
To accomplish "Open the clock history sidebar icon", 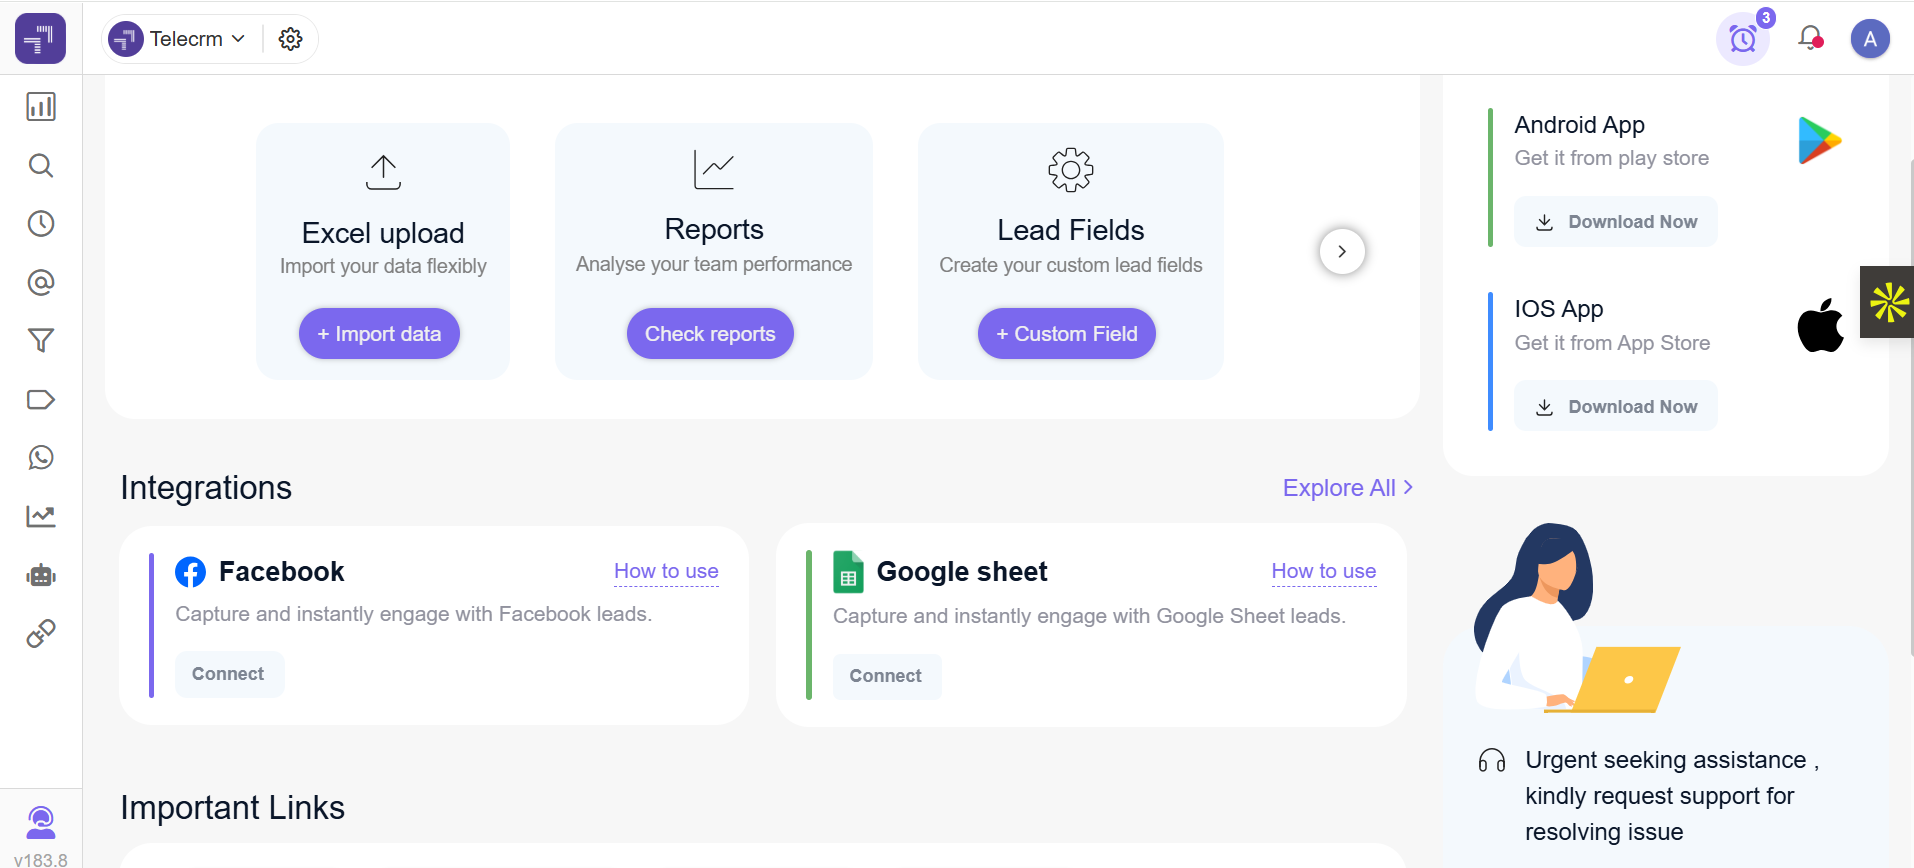I will [41, 224].
